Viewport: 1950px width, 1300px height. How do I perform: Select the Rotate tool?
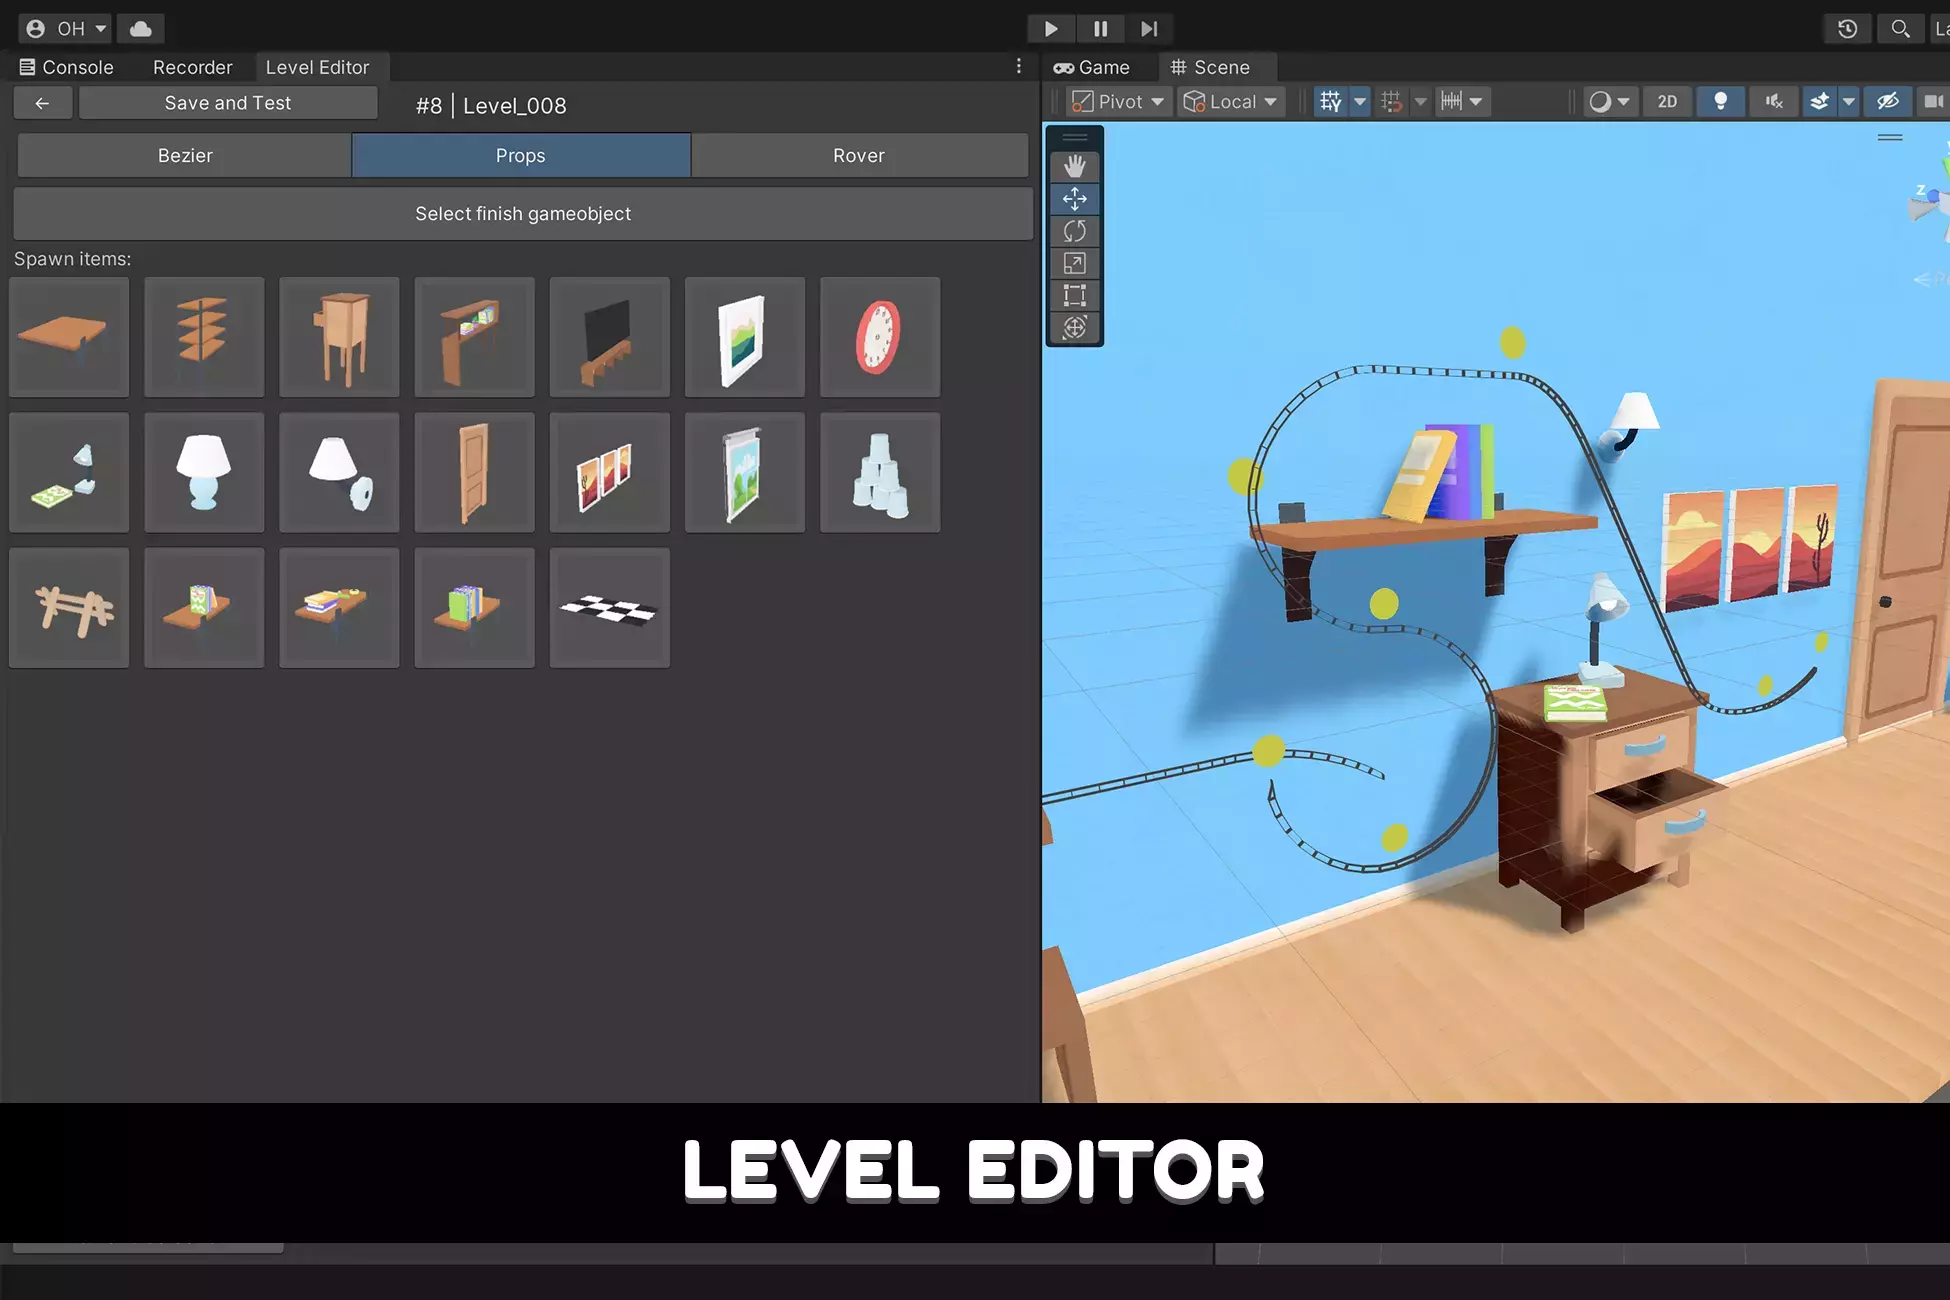pos(1074,231)
